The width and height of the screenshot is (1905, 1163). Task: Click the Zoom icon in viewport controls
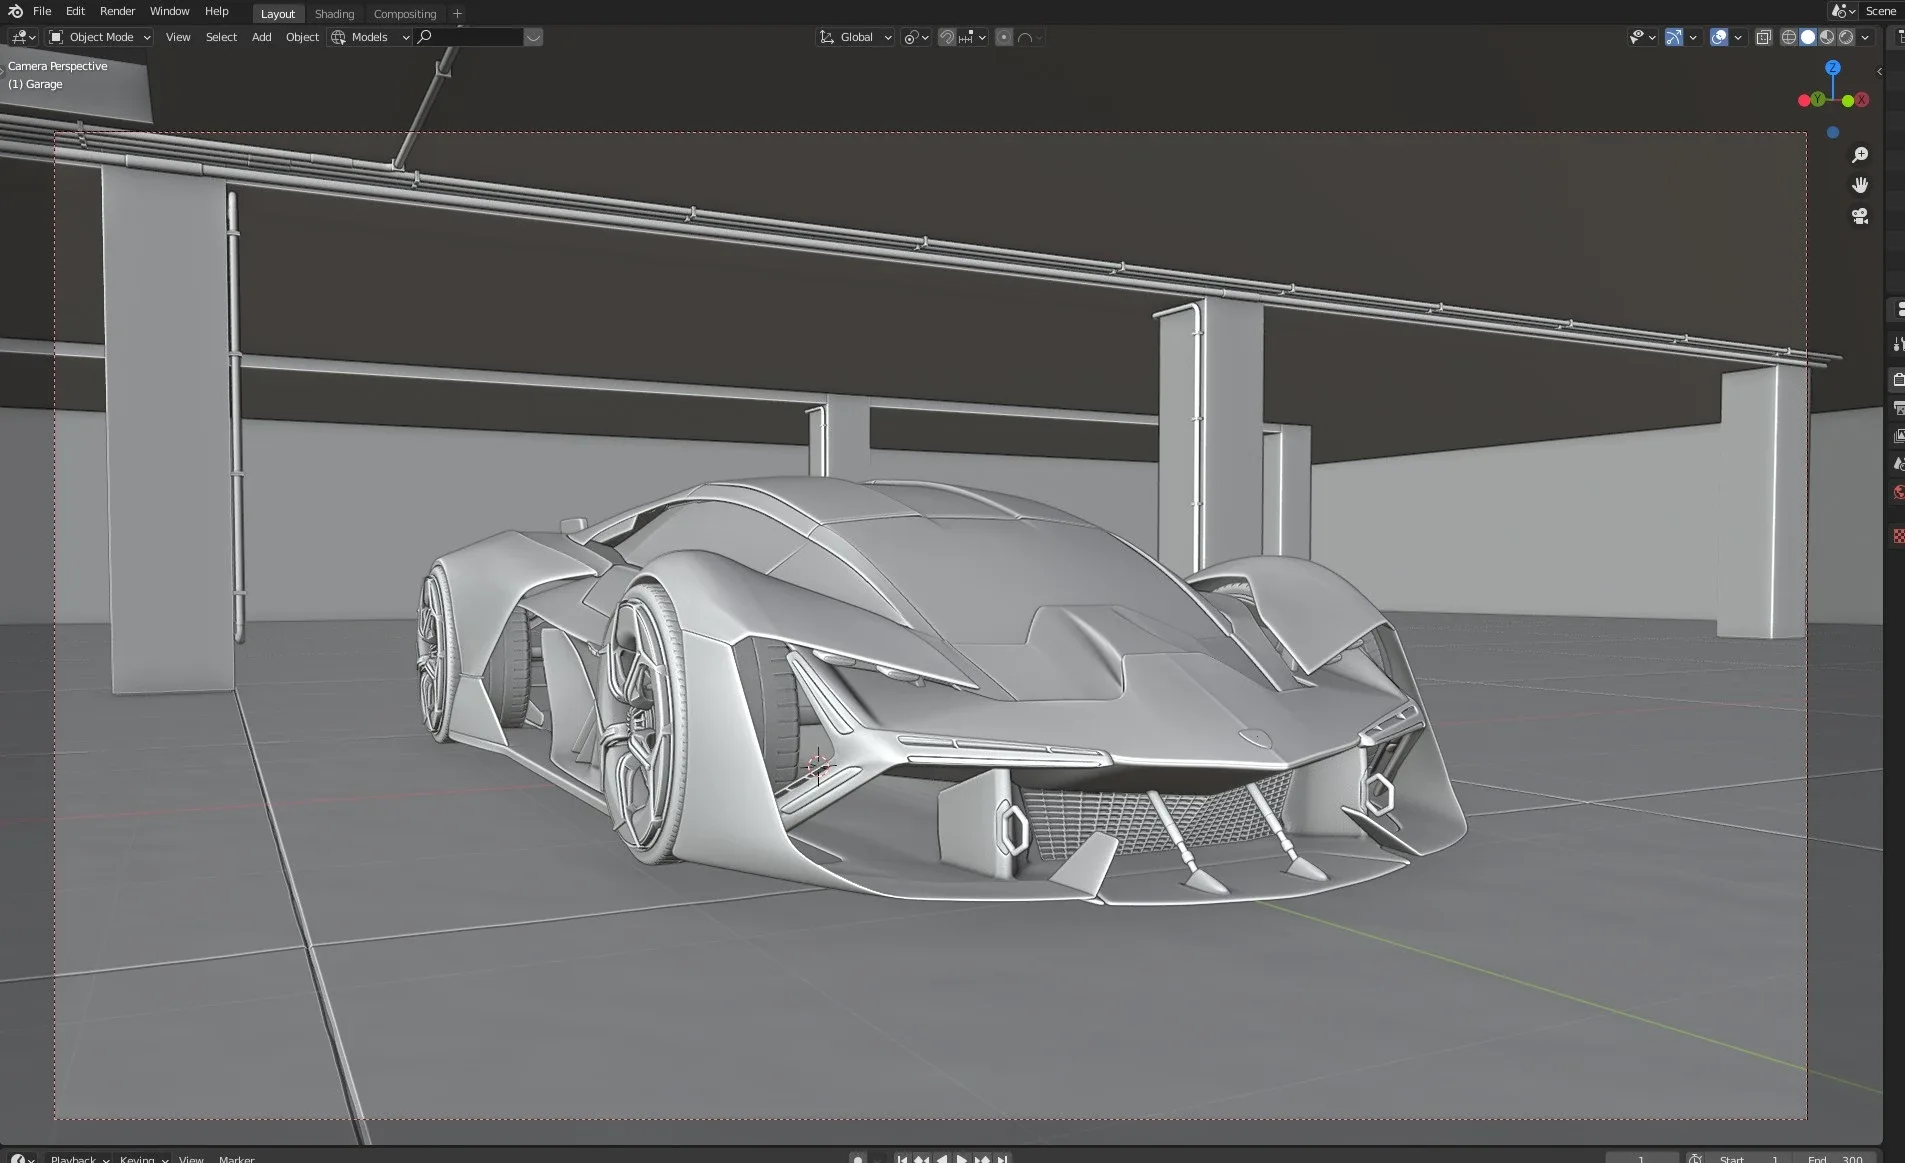1860,154
